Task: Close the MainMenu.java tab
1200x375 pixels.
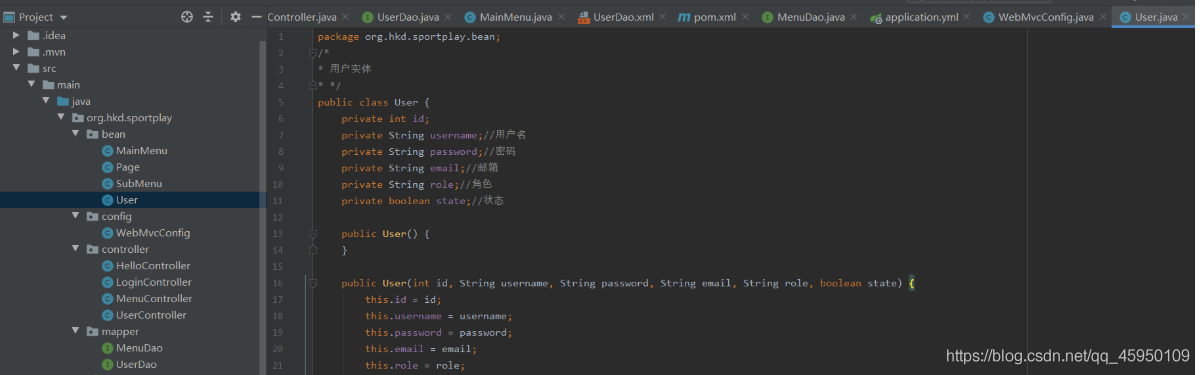Action: point(560,18)
